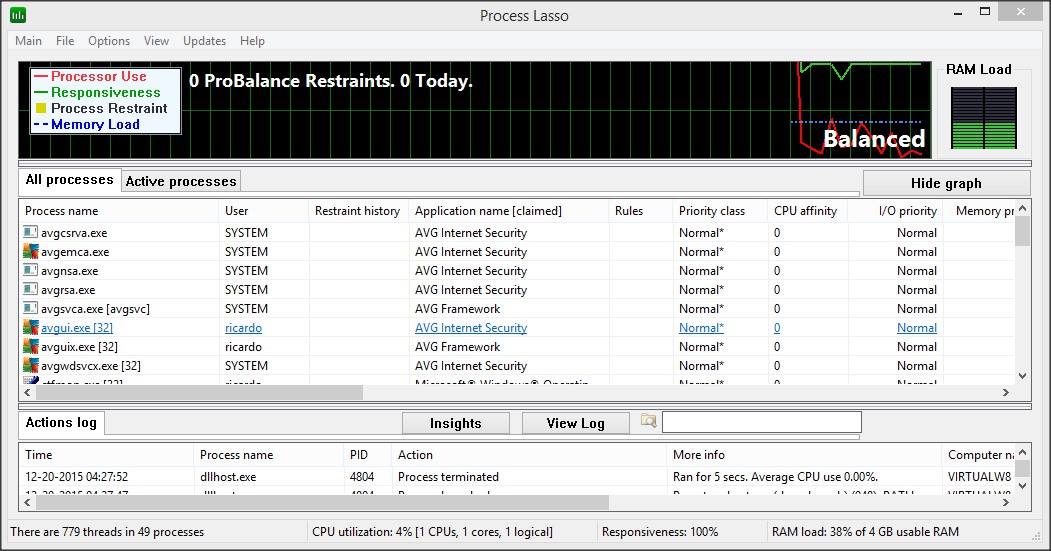1051x551 pixels.
Task: Click the CPU utilization status bar entry
Action: [432, 532]
